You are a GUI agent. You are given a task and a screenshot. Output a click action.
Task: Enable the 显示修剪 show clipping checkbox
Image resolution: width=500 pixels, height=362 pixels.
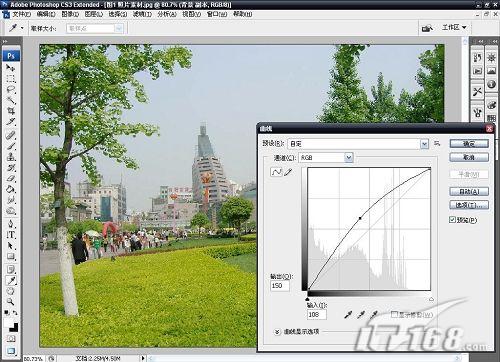pyautogui.click(x=394, y=314)
